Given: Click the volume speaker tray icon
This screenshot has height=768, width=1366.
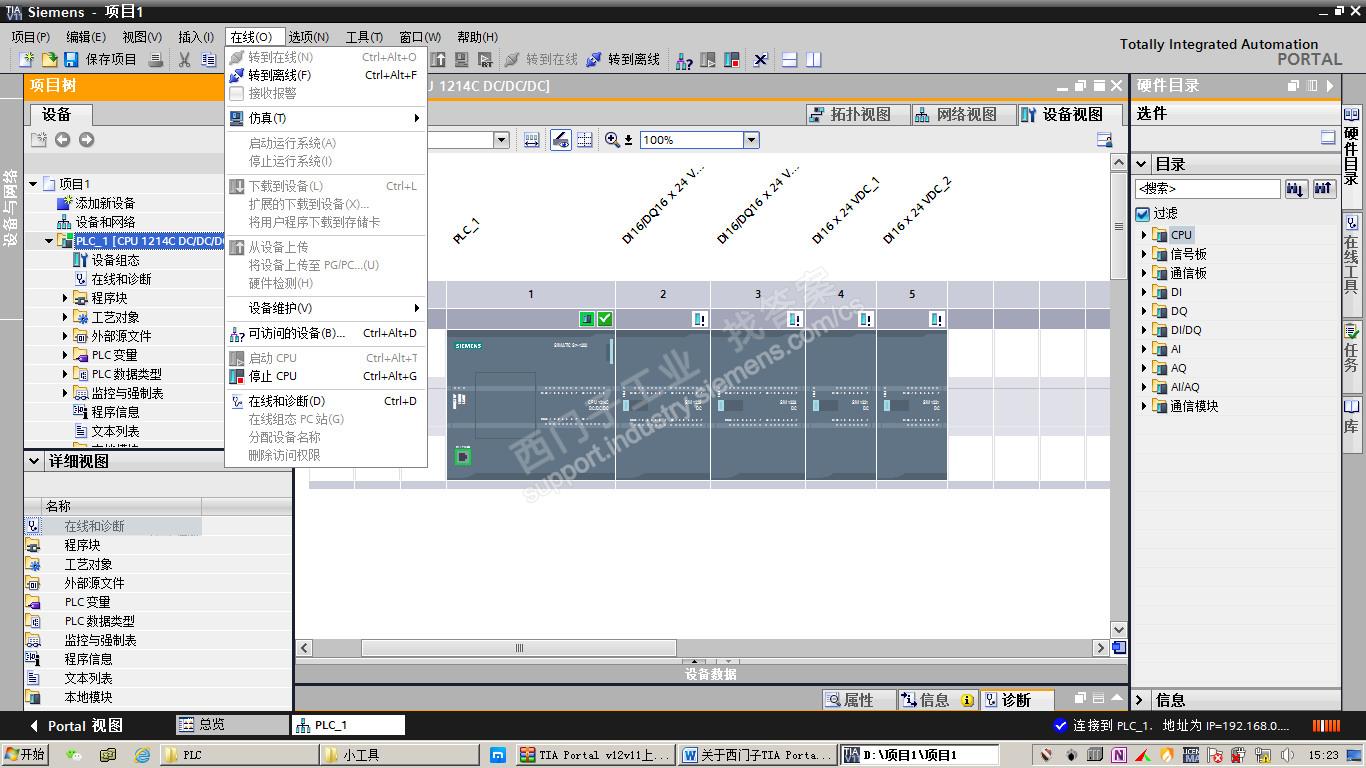Looking at the screenshot, I should click(x=1287, y=755).
